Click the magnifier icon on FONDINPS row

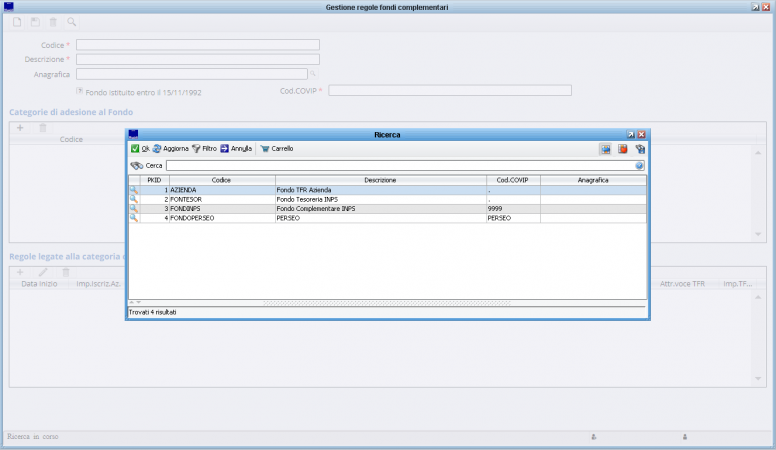tap(133, 208)
